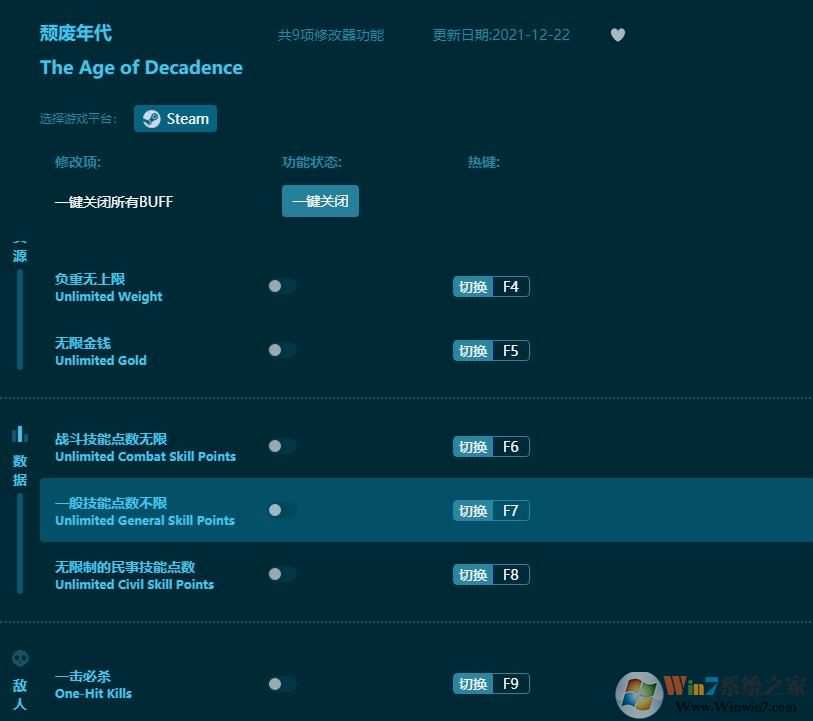Click the heart favorite icon
The image size is (813, 721).
coord(618,35)
